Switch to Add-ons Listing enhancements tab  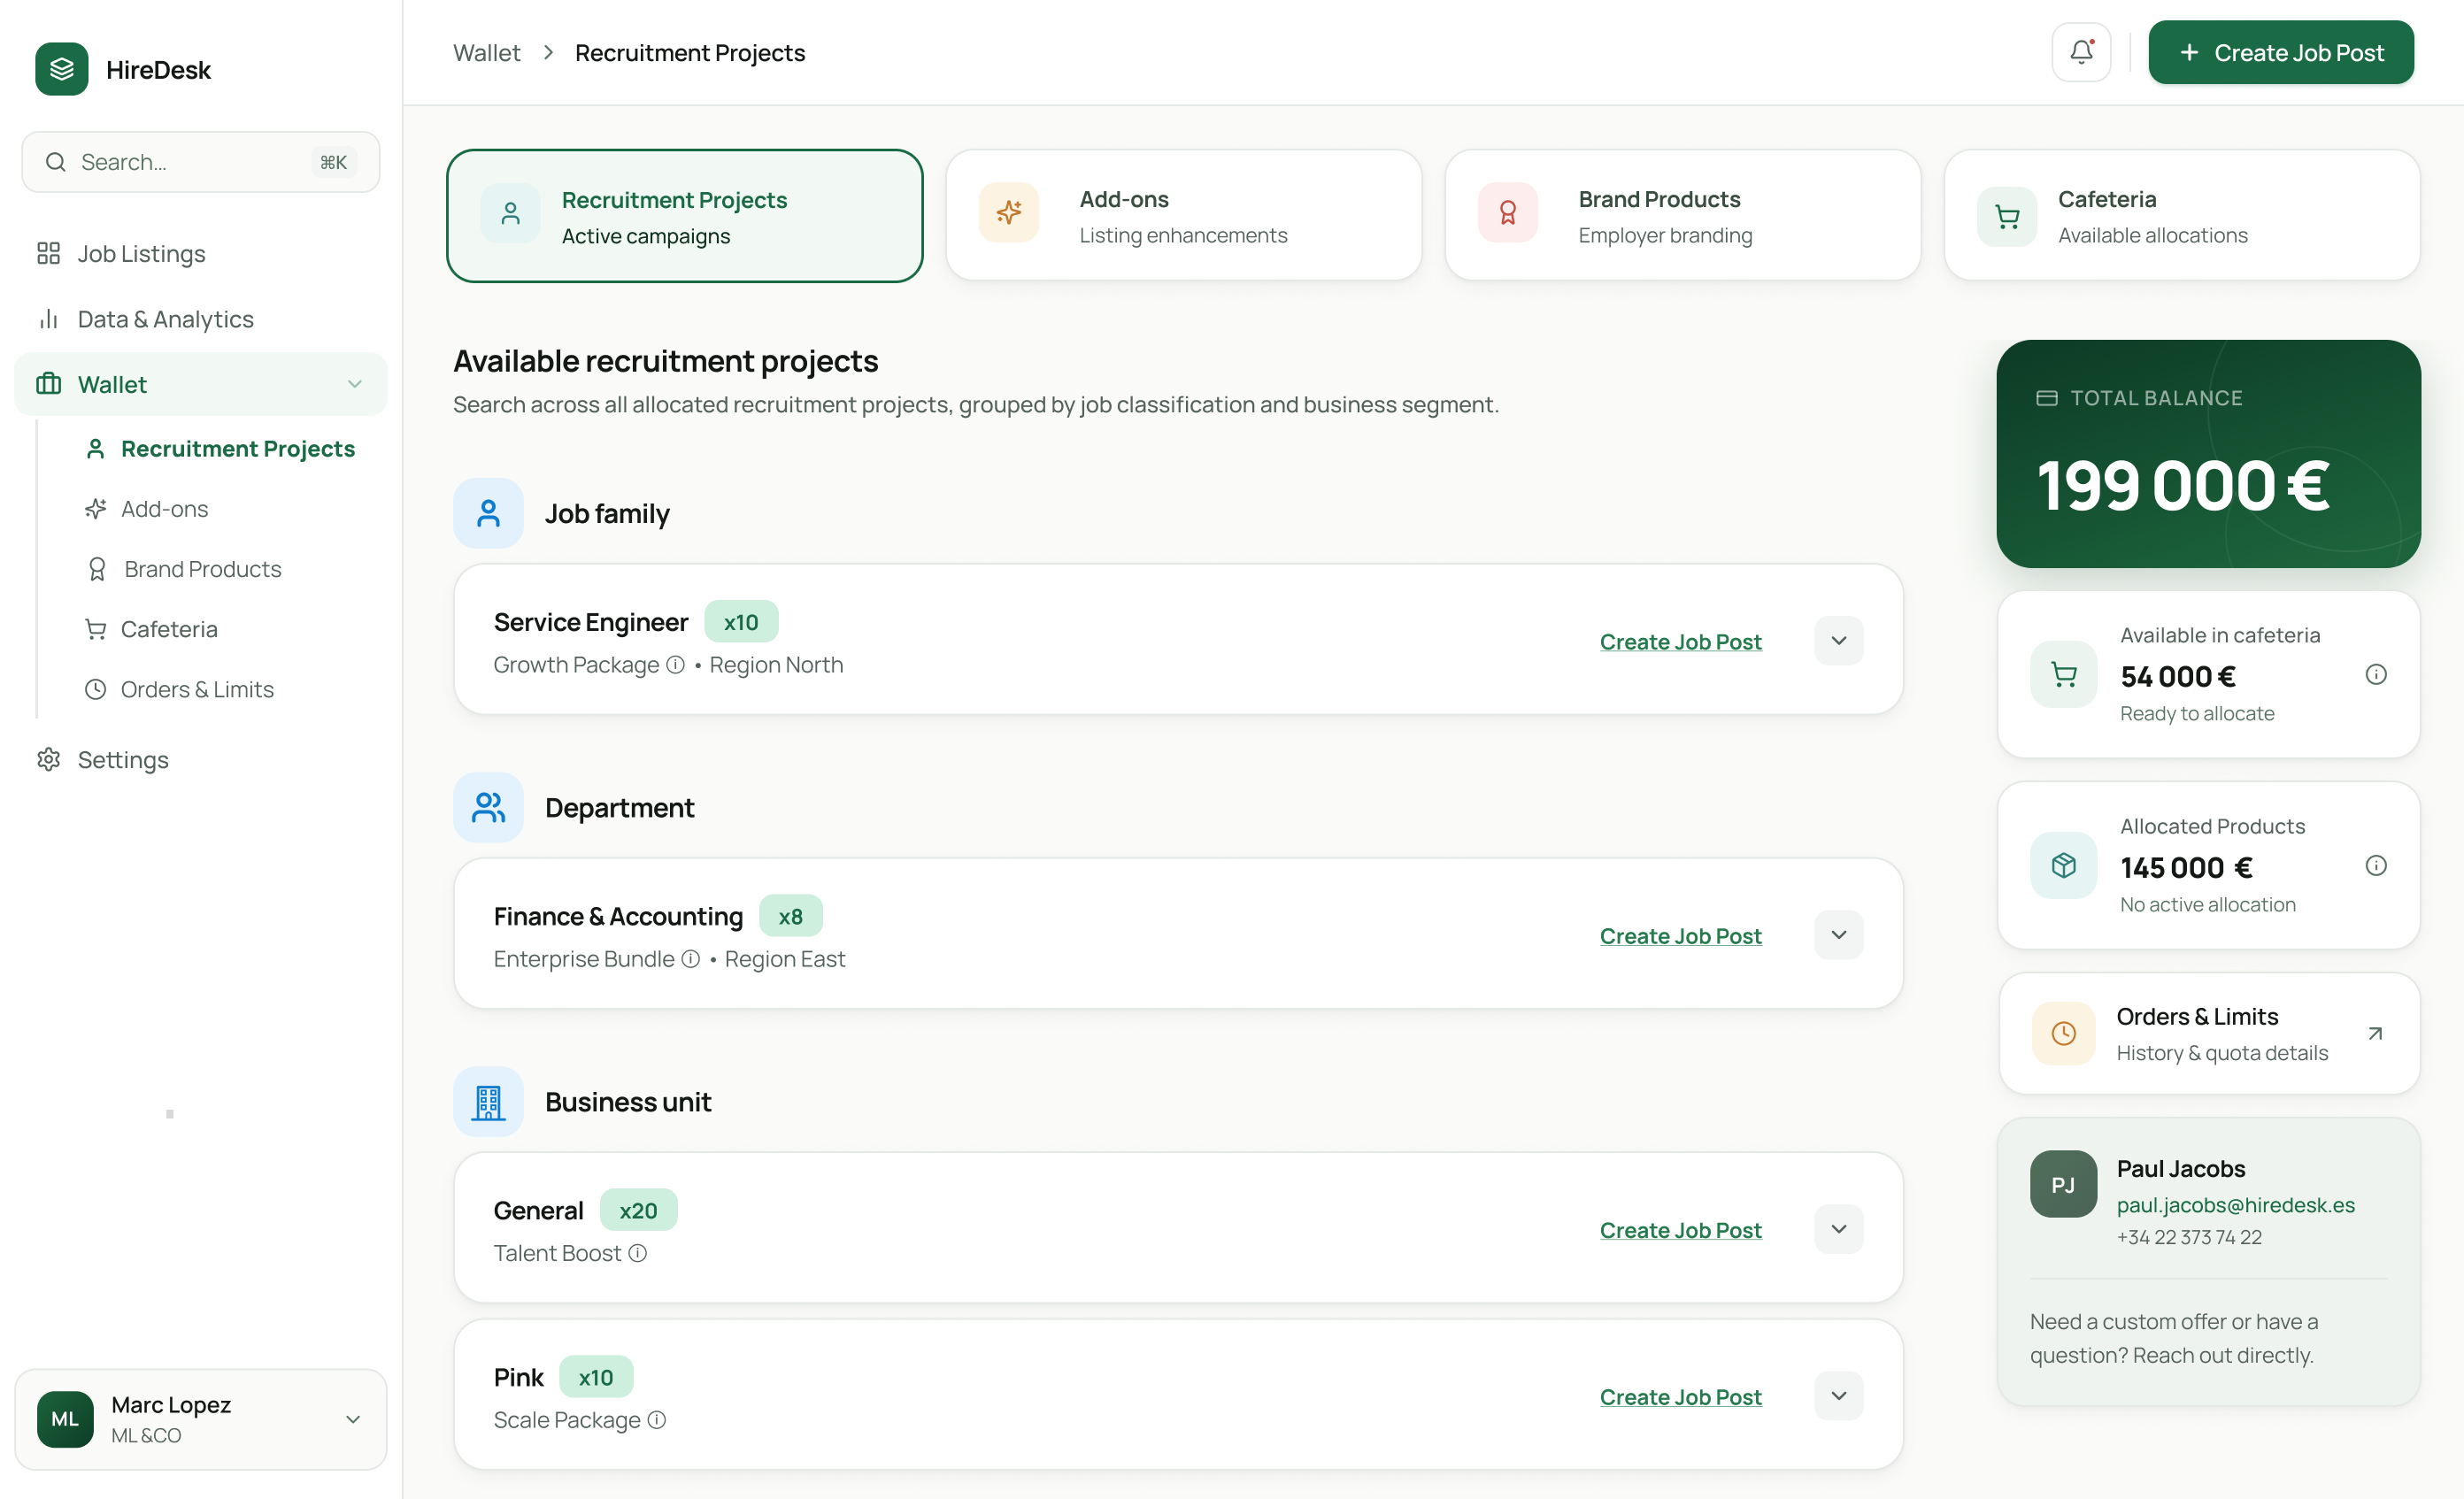pyautogui.click(x=1183, y=216)
